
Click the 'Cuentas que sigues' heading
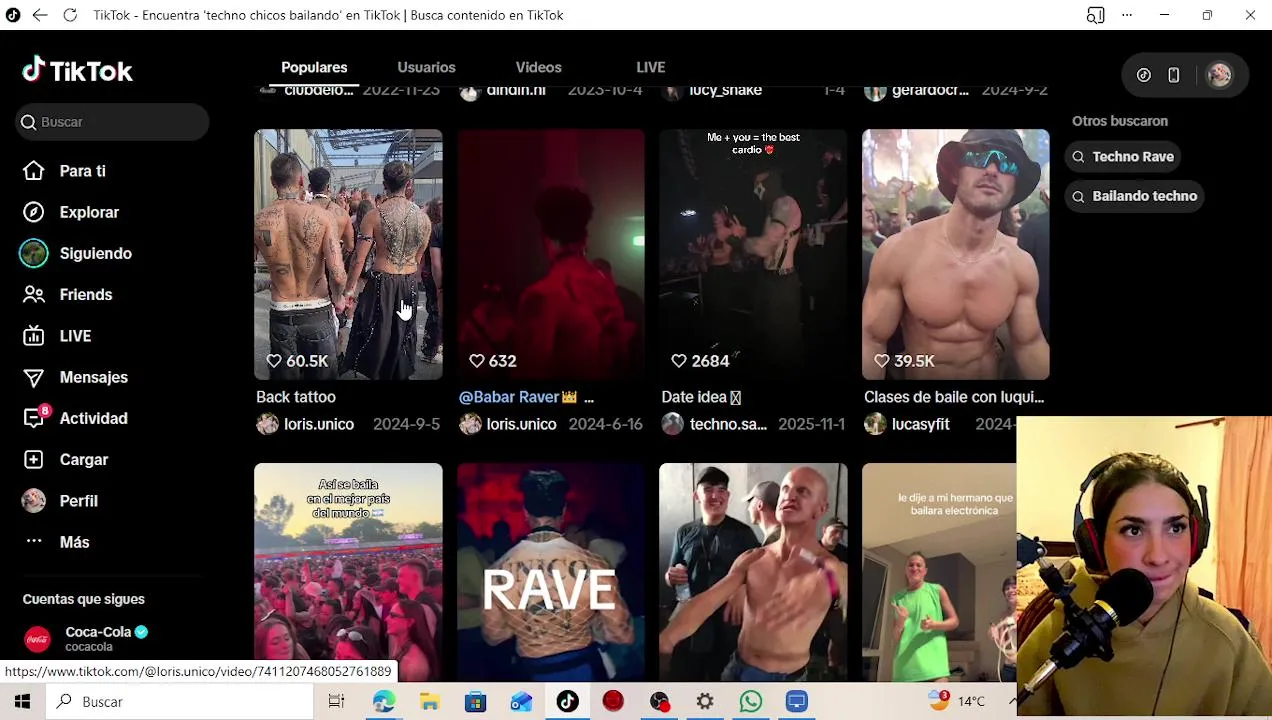pyautogui.click(x=84, y=599)
